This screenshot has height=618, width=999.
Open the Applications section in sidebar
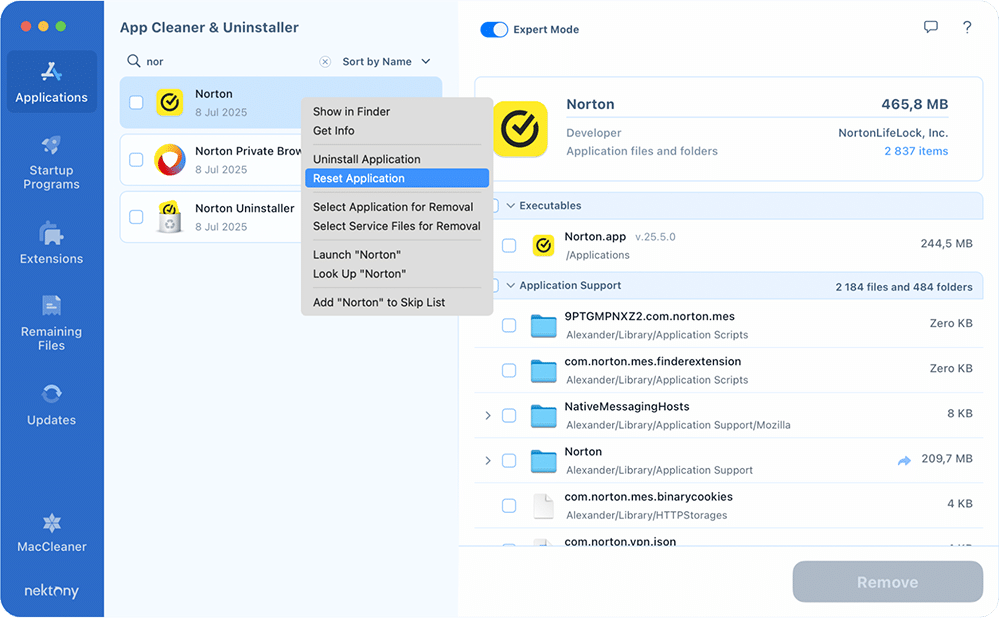(52, 82)
